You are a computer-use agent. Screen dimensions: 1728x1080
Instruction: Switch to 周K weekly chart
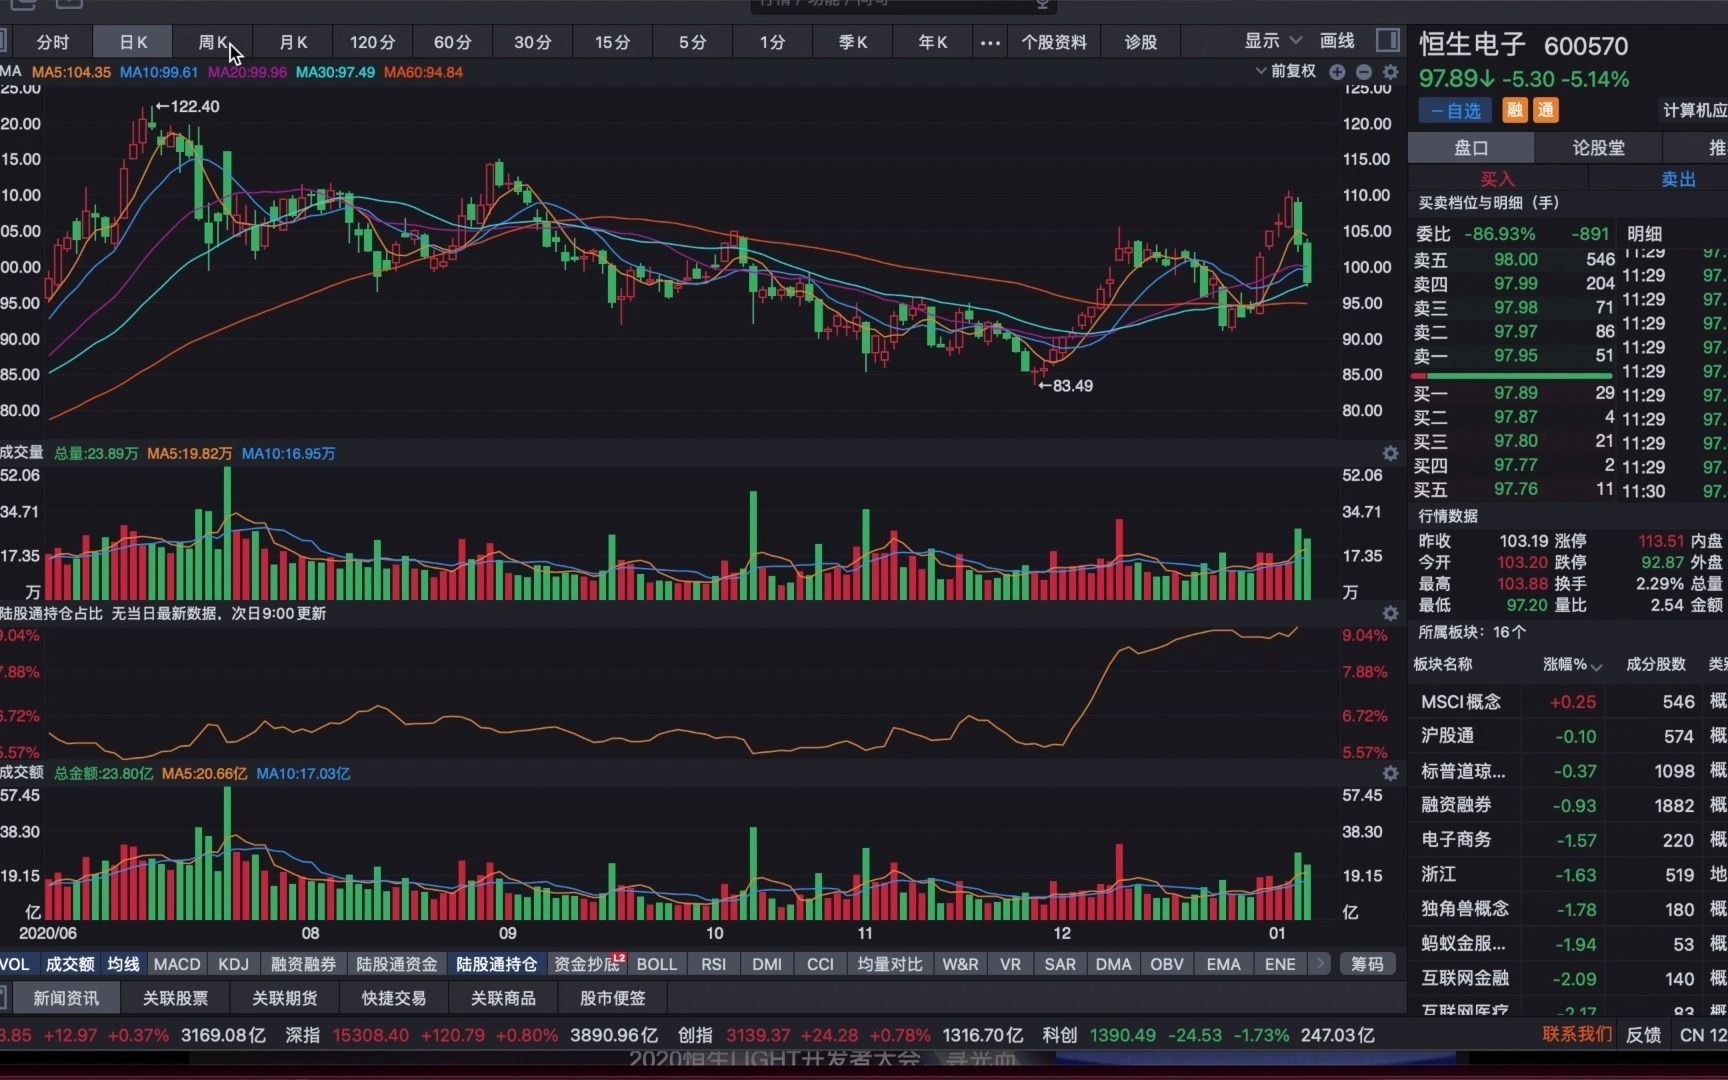213,42
